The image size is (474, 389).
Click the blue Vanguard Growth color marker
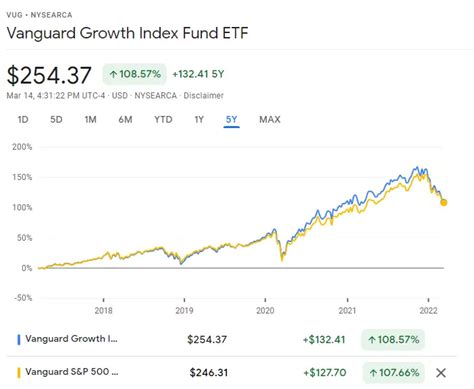[19, 340]
